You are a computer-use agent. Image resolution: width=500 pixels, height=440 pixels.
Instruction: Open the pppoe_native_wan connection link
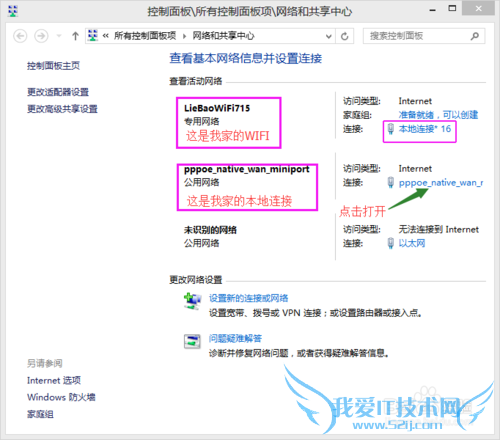point(441,183)
